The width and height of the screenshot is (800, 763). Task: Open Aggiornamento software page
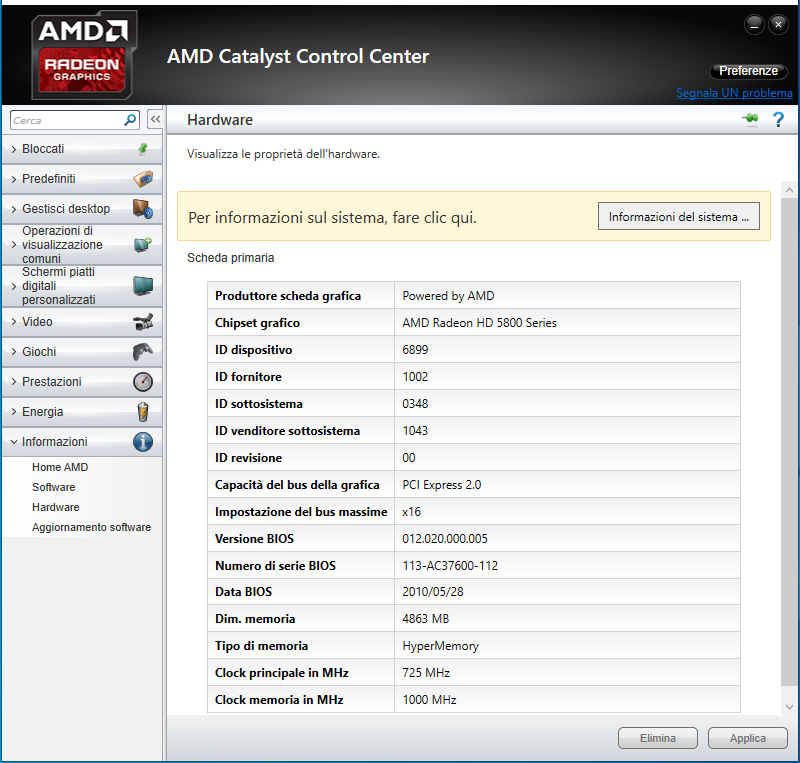point(91,527)
